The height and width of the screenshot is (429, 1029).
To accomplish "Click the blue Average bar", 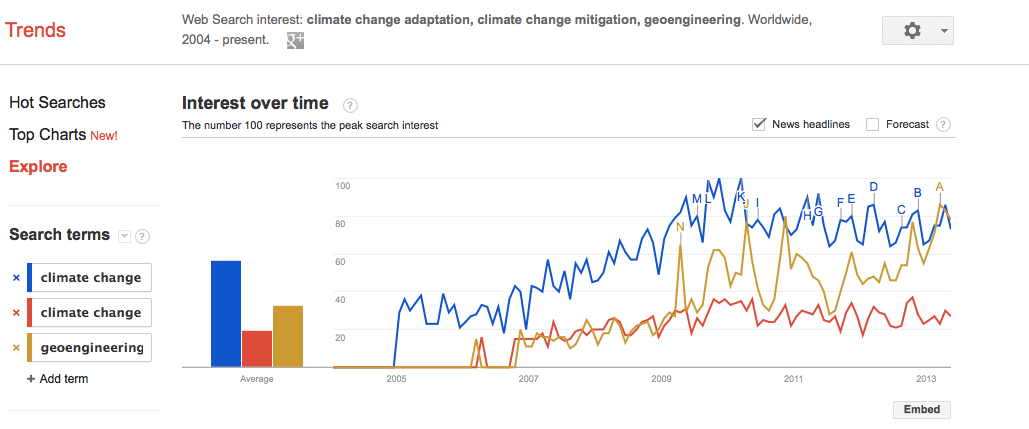I will point(226,313).
